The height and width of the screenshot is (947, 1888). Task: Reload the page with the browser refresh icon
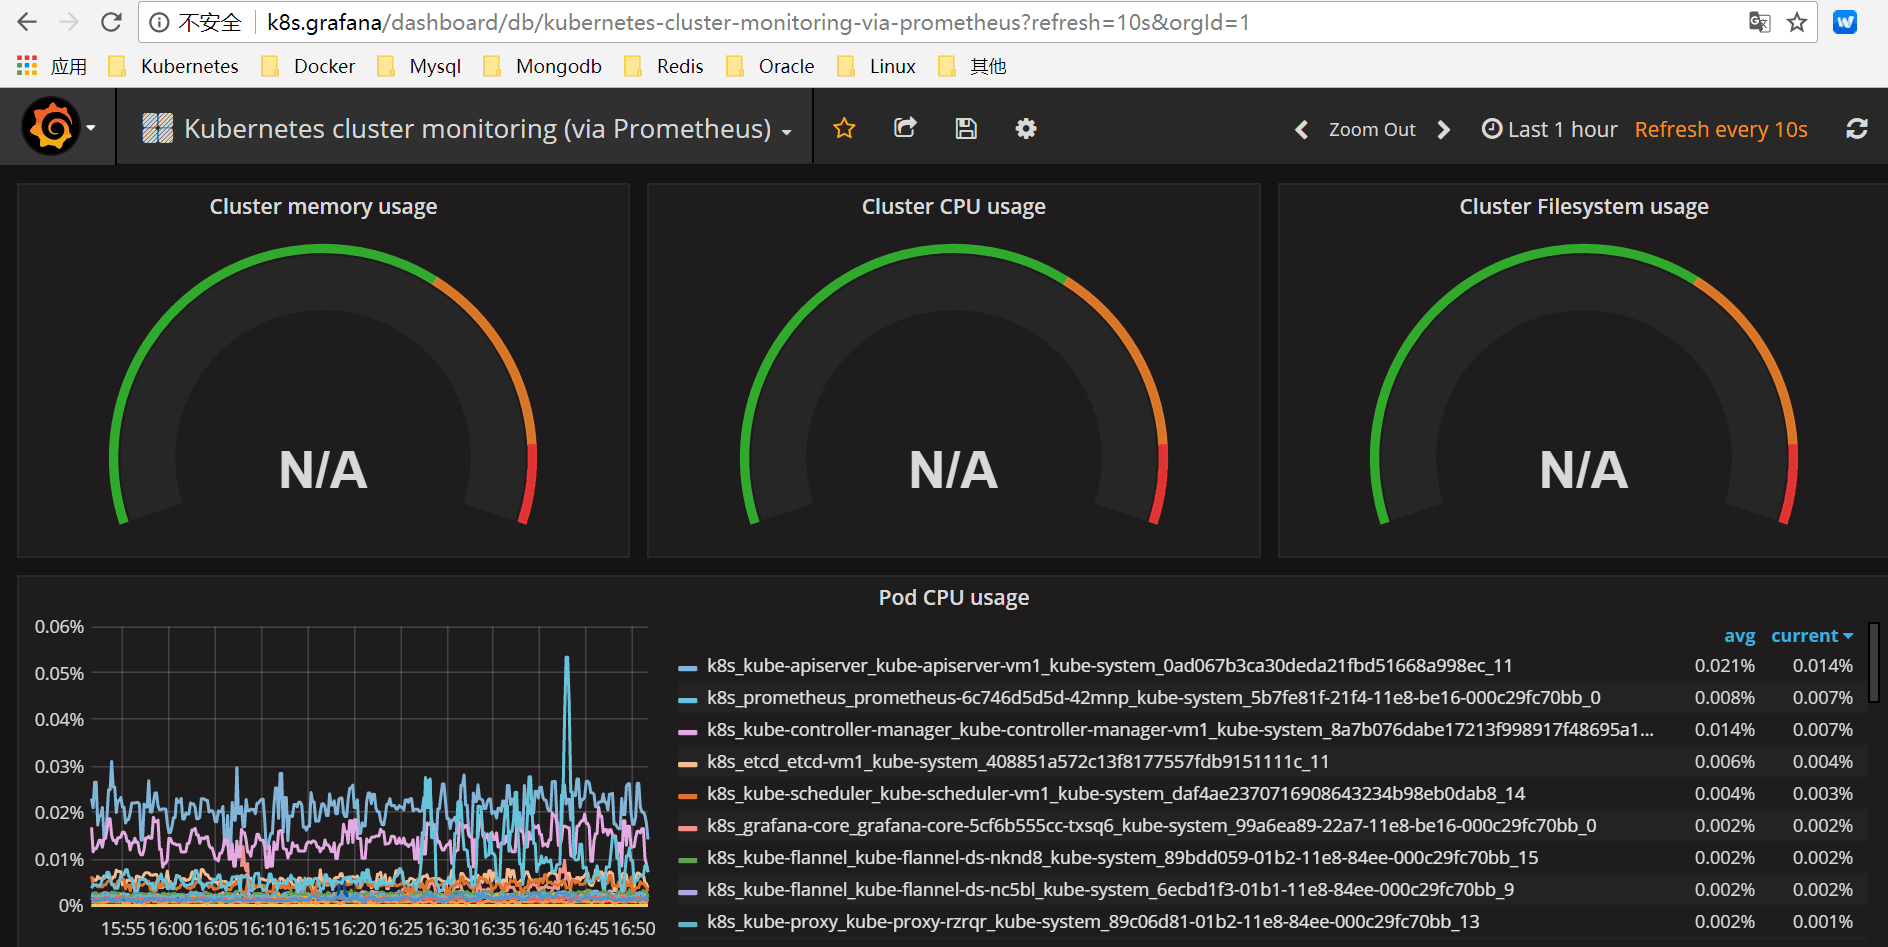(x=111, y=22)
